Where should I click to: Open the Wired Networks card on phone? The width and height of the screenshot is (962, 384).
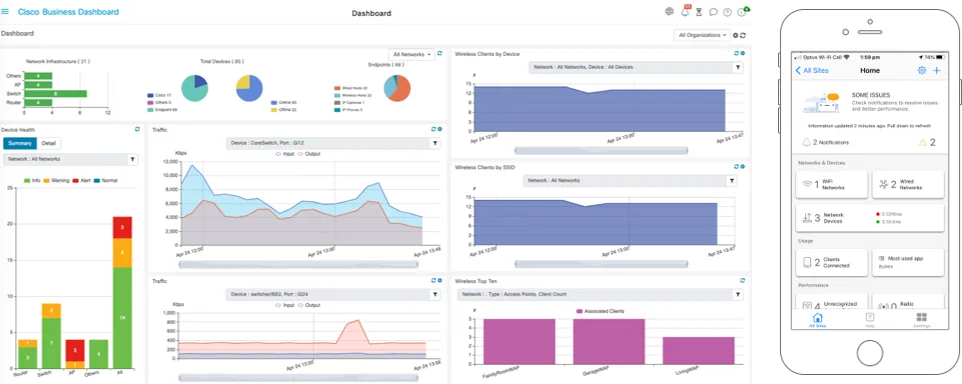pyautogui.click(x=908, y=185)
